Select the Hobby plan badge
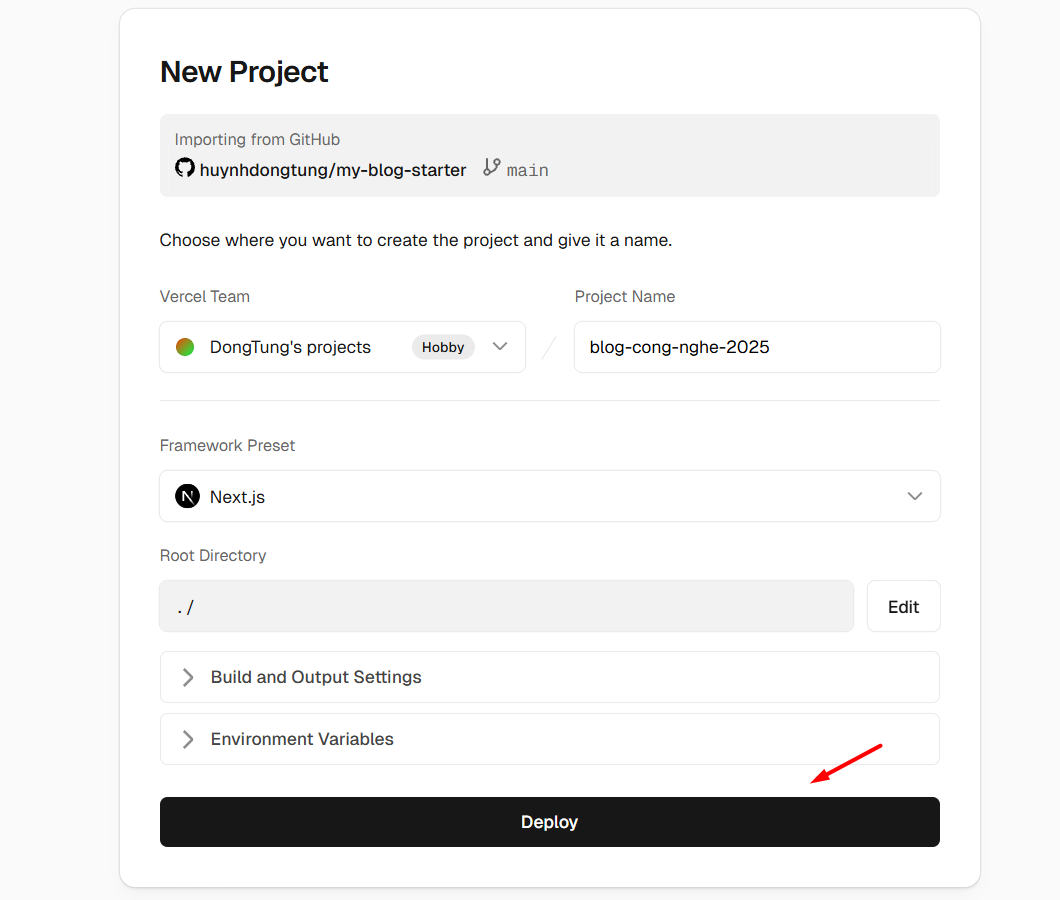 pyautogui.click(x=443, y=347)
